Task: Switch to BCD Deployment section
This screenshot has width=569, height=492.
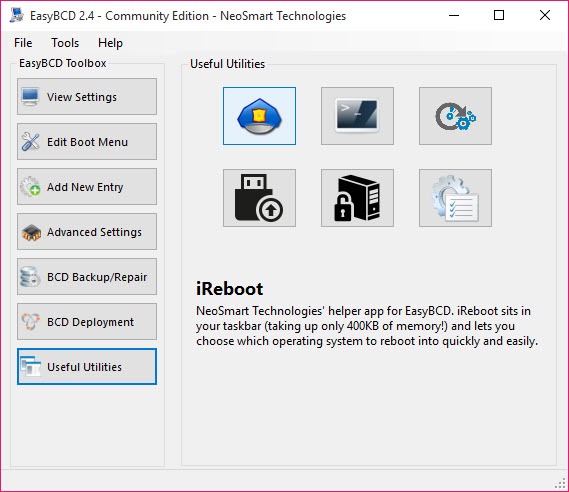Action: (87, 321)
